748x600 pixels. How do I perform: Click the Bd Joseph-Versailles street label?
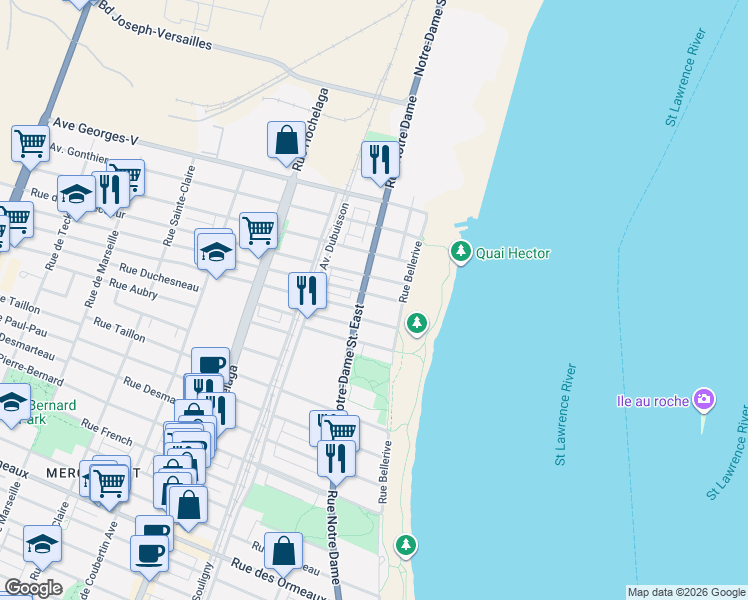point(155,24)
